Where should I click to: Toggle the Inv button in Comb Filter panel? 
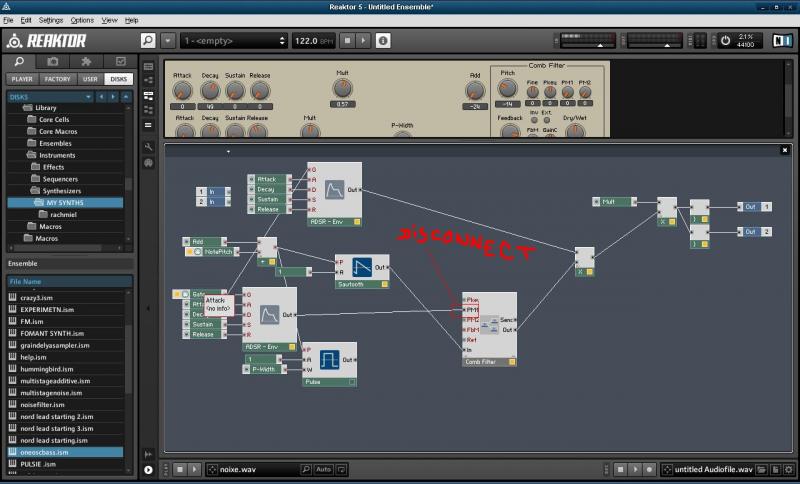534,120
